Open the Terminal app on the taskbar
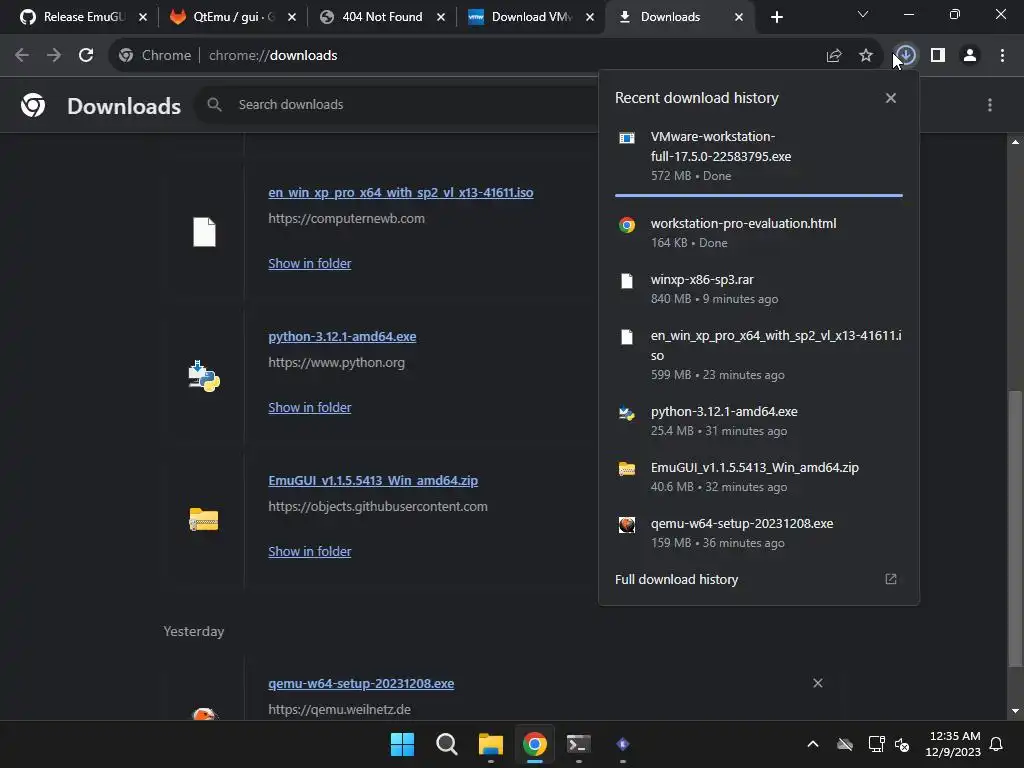The height and width of the screenshot is (768, 1024). pyautogui.click(x=579, y=744)
